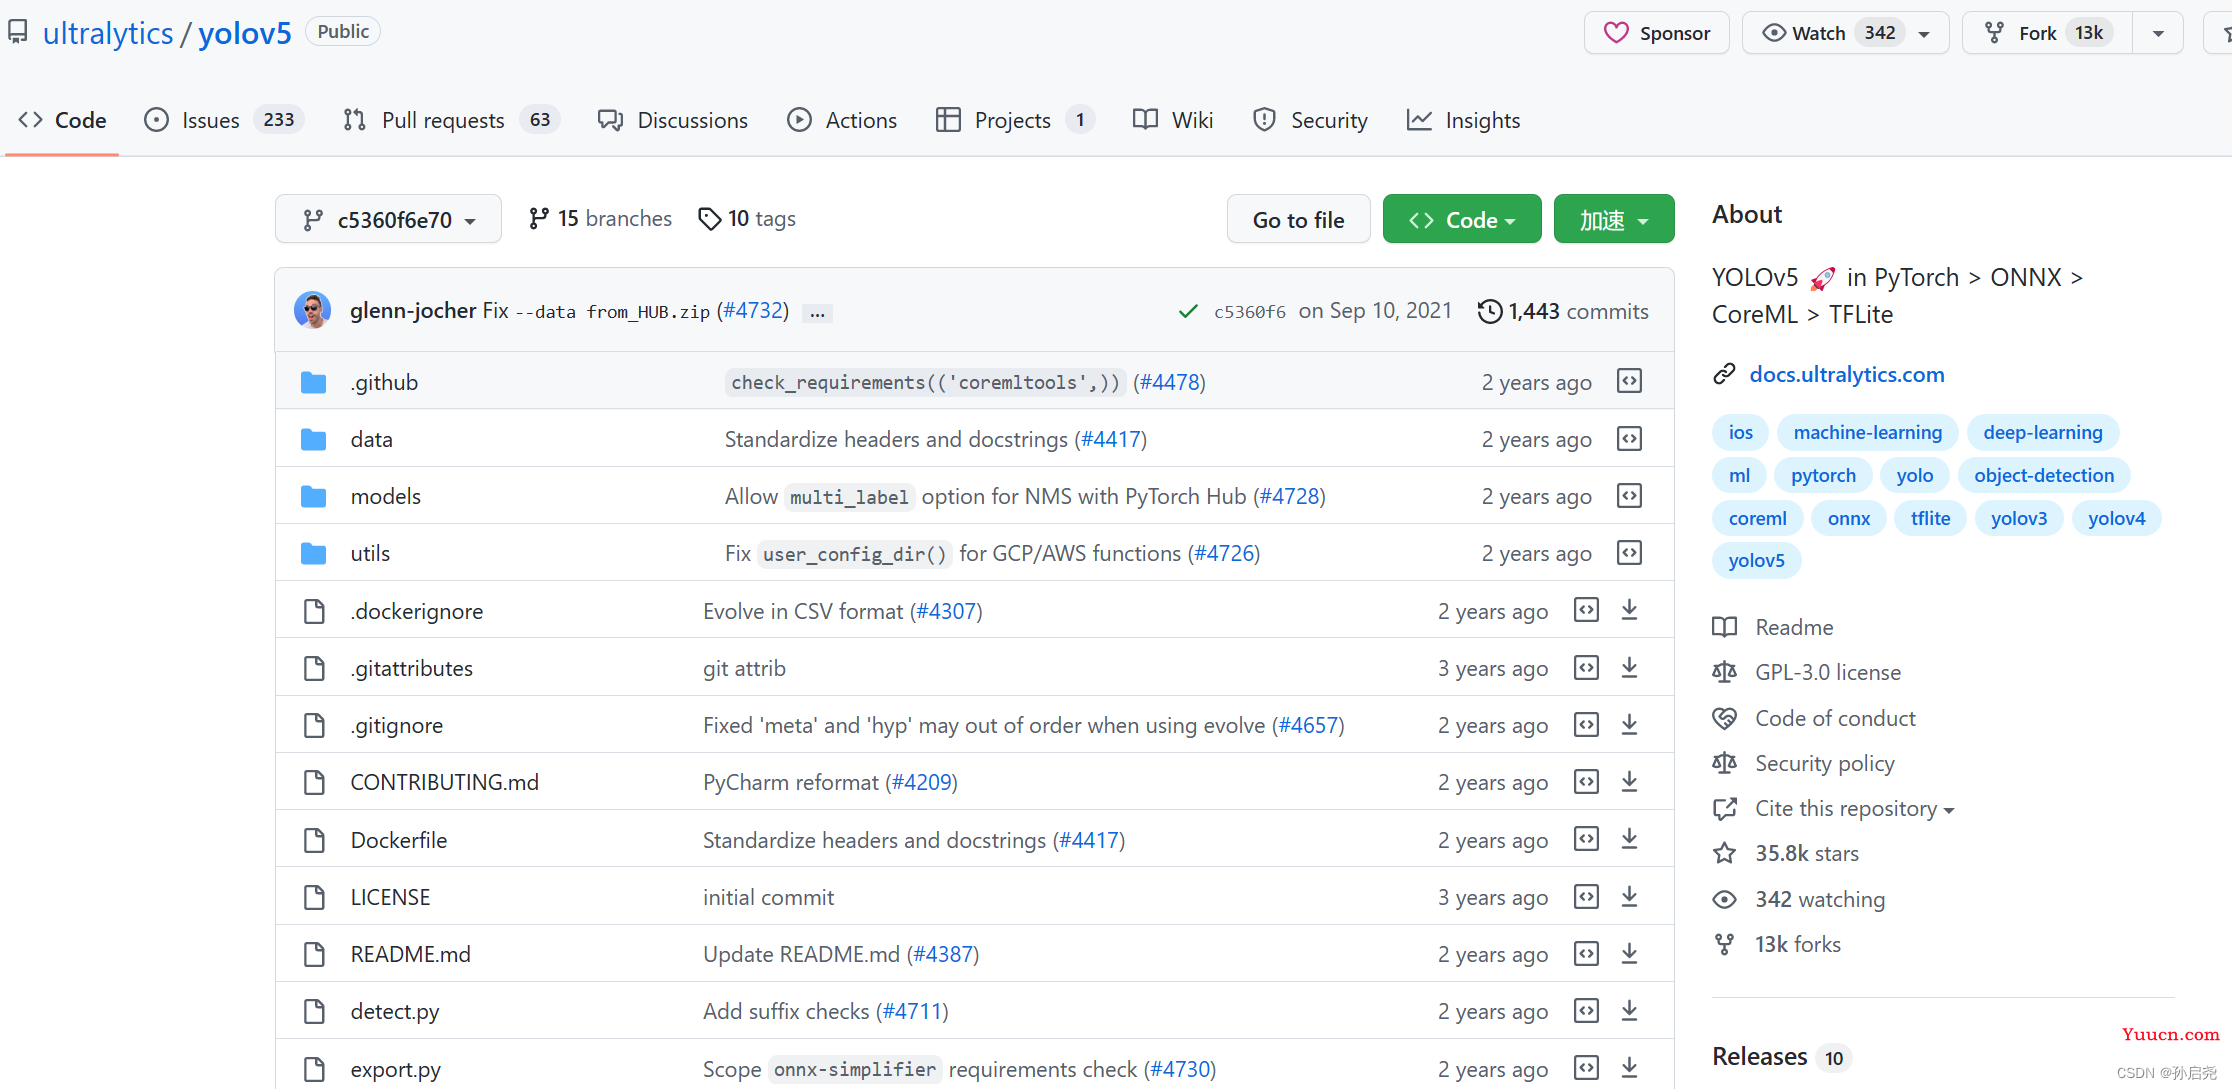Switch to the Code tab

(62, 120)
